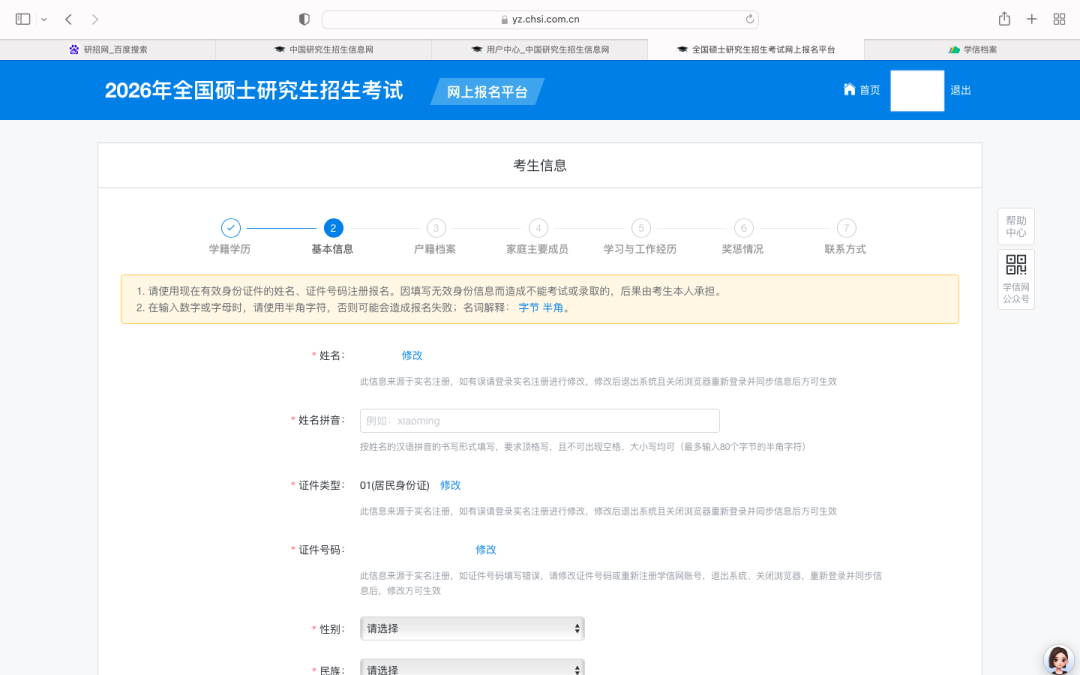Expand the 性别 dropdown

coord(472,629)
